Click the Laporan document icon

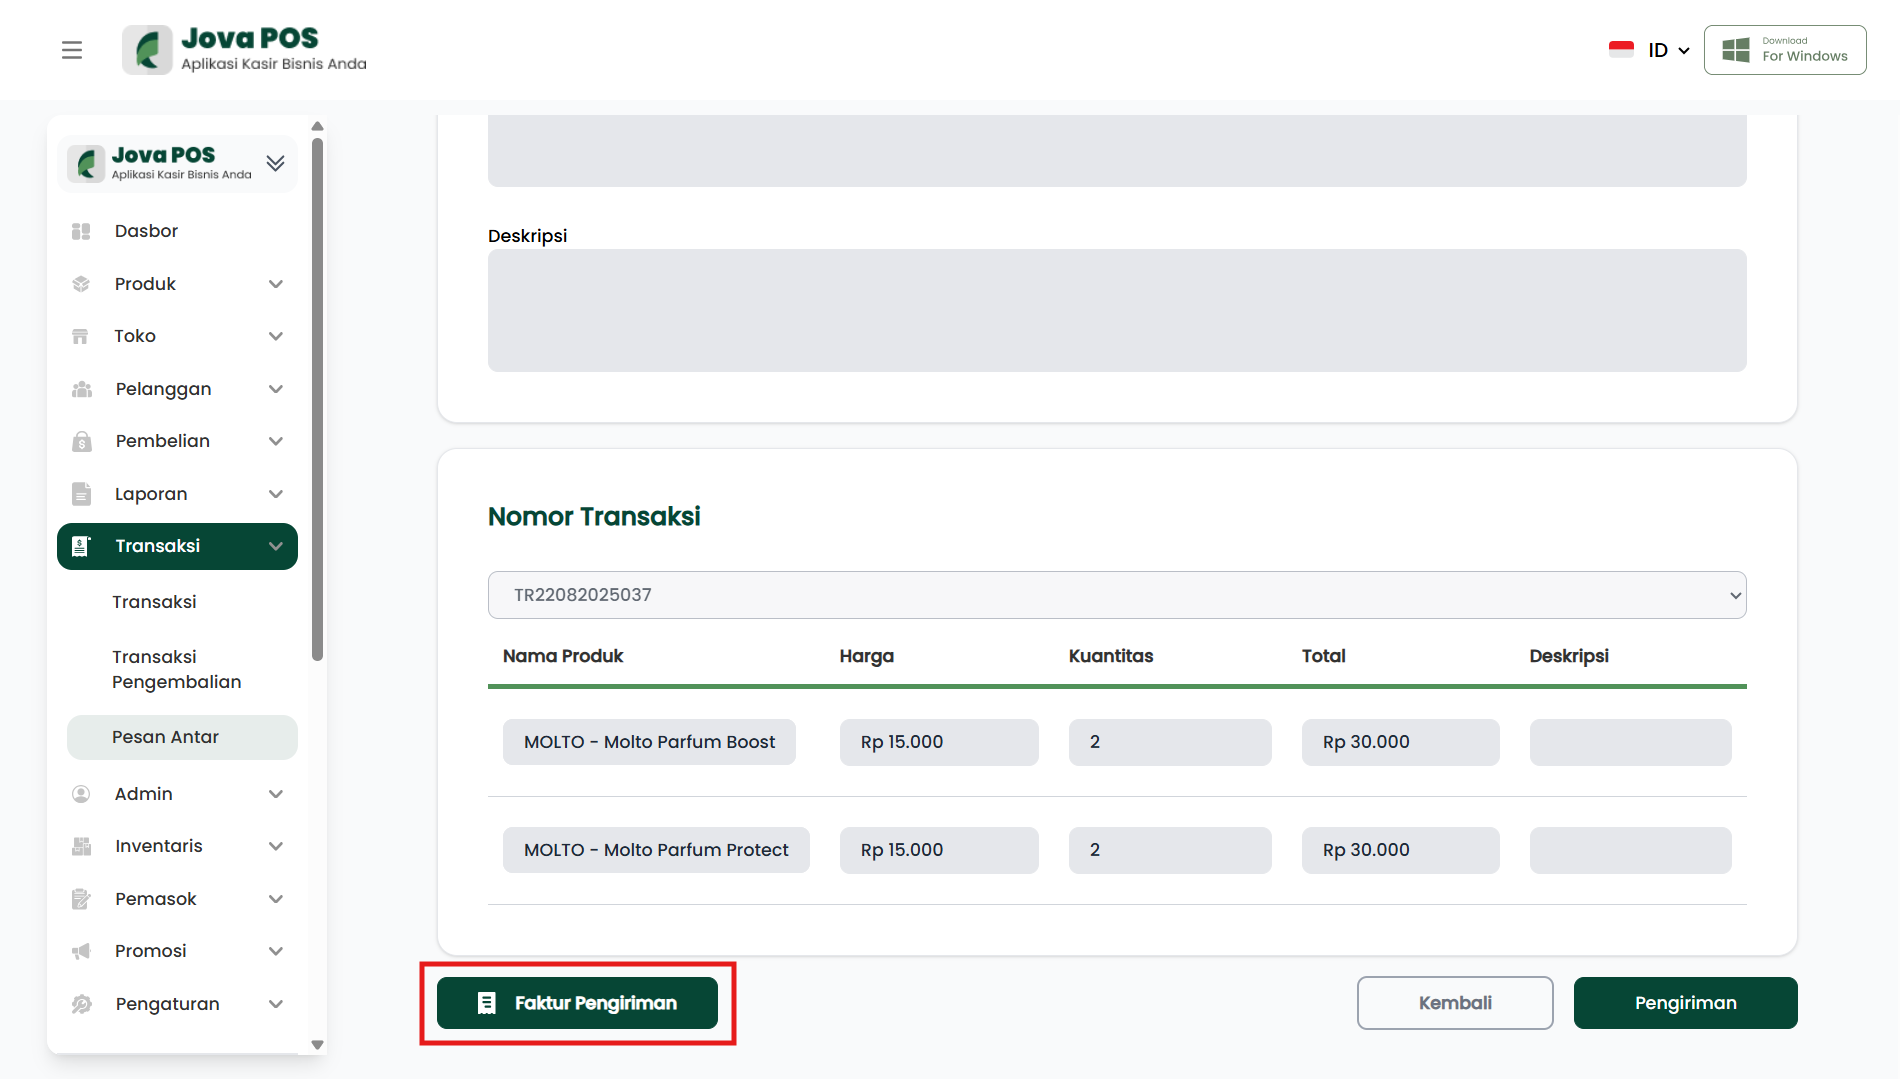81,494
